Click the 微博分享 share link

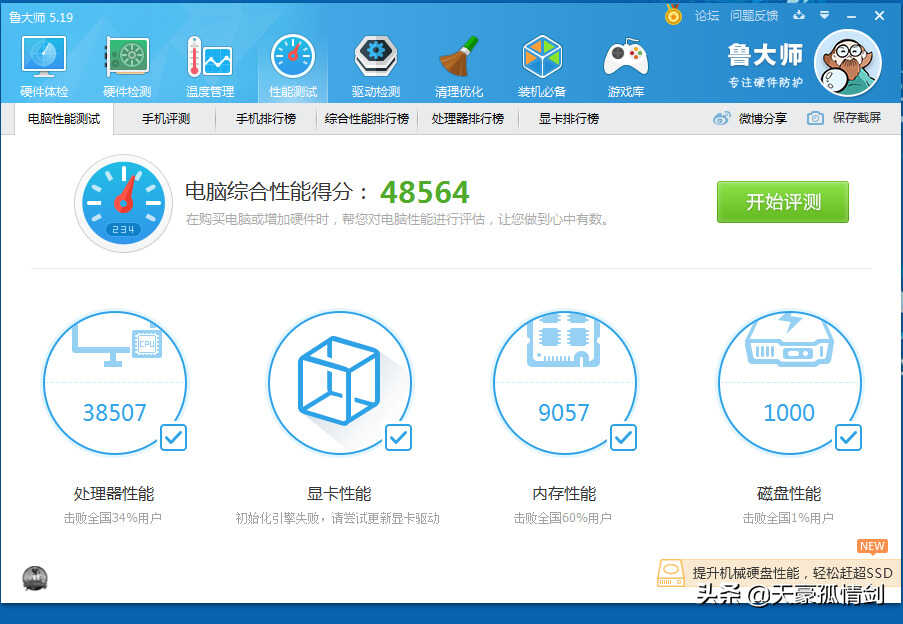click(x=762, y=119)
